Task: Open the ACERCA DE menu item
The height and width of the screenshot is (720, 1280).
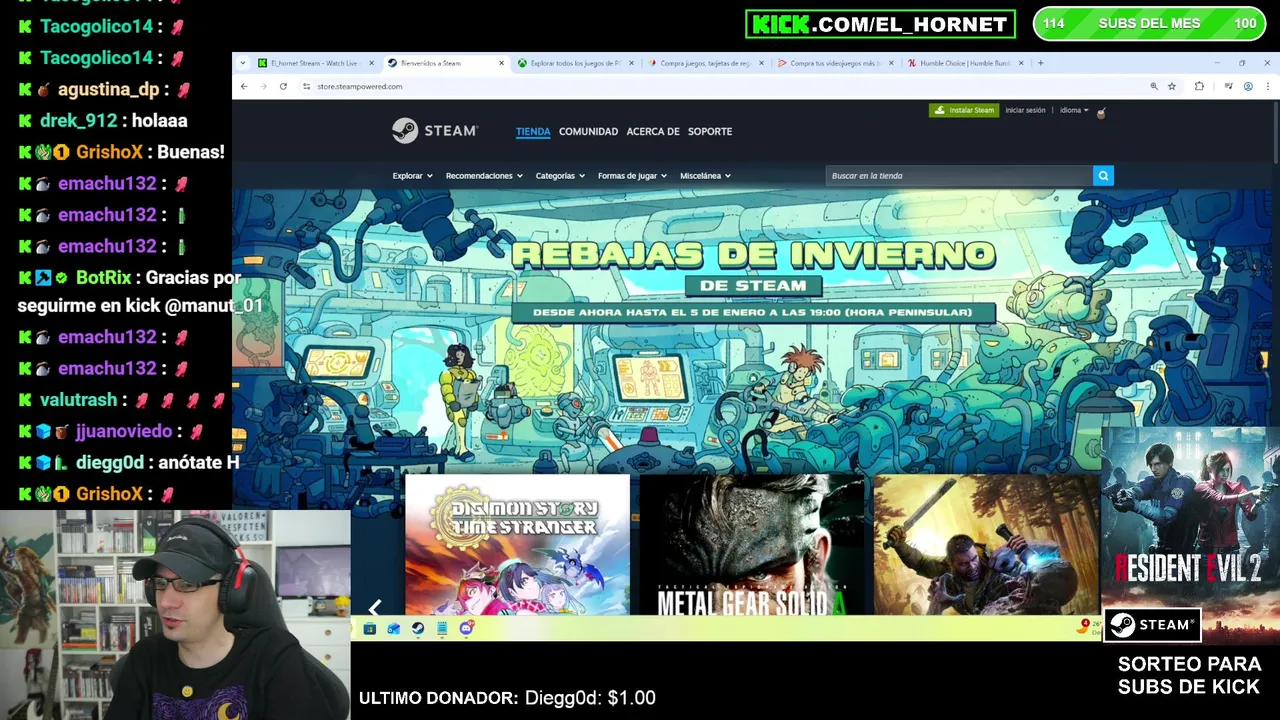Action: click(653, 131)
